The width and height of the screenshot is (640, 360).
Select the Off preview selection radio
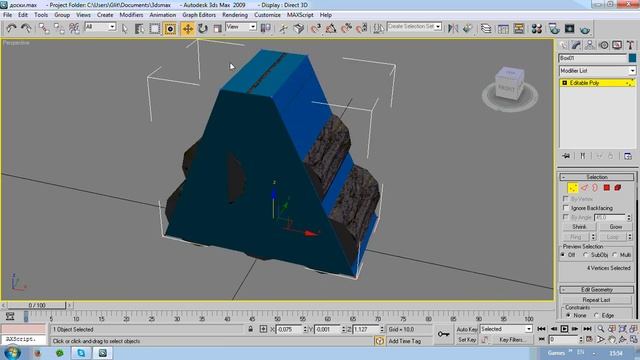[563, 255]
